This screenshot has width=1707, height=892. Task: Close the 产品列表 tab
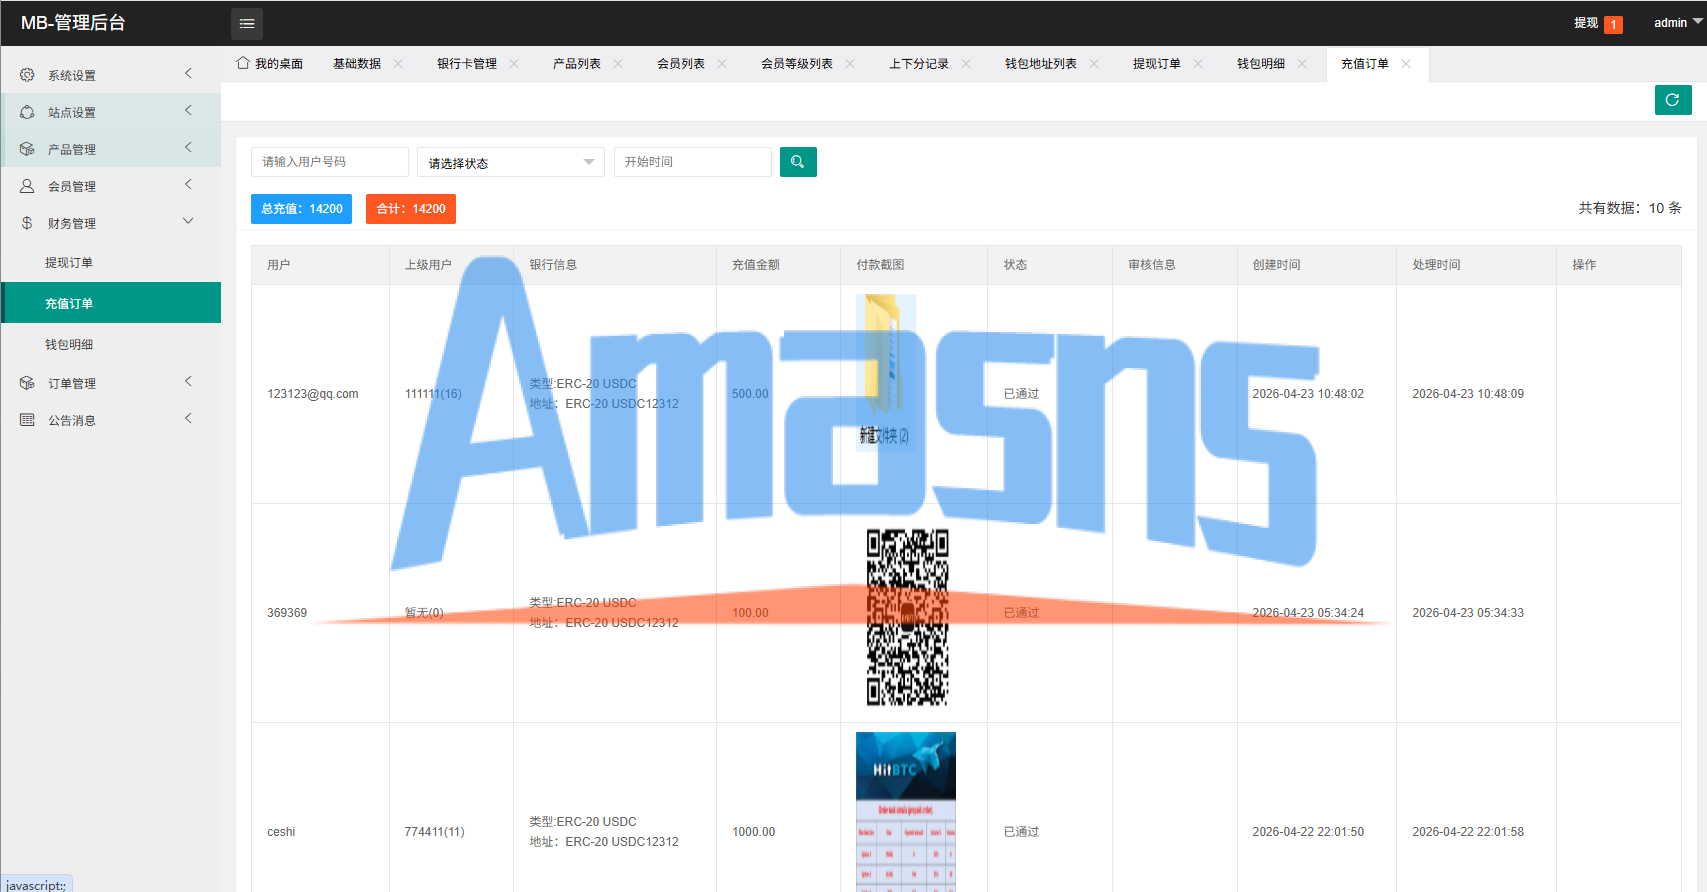(x=618, y=64)
